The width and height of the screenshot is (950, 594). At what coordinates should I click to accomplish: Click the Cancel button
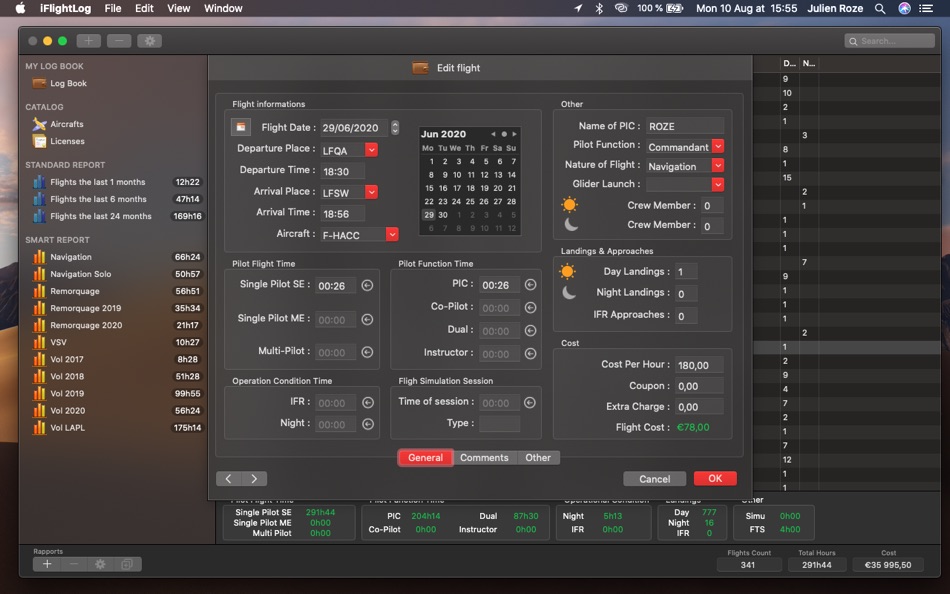[654, 479]
